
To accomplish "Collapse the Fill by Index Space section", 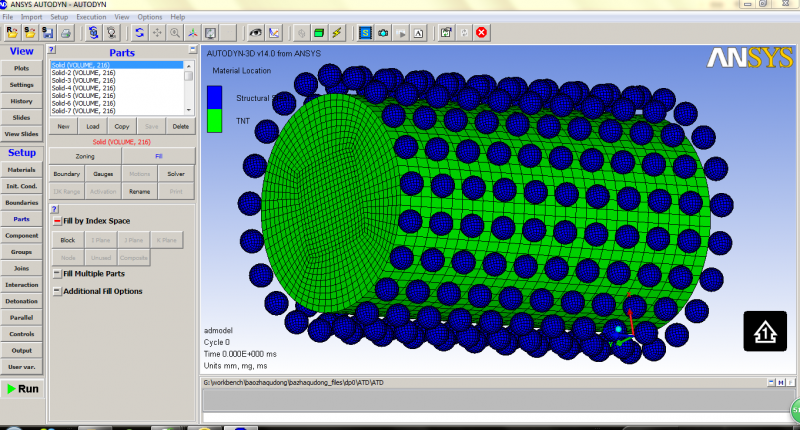I will click(x=57, y=221).
